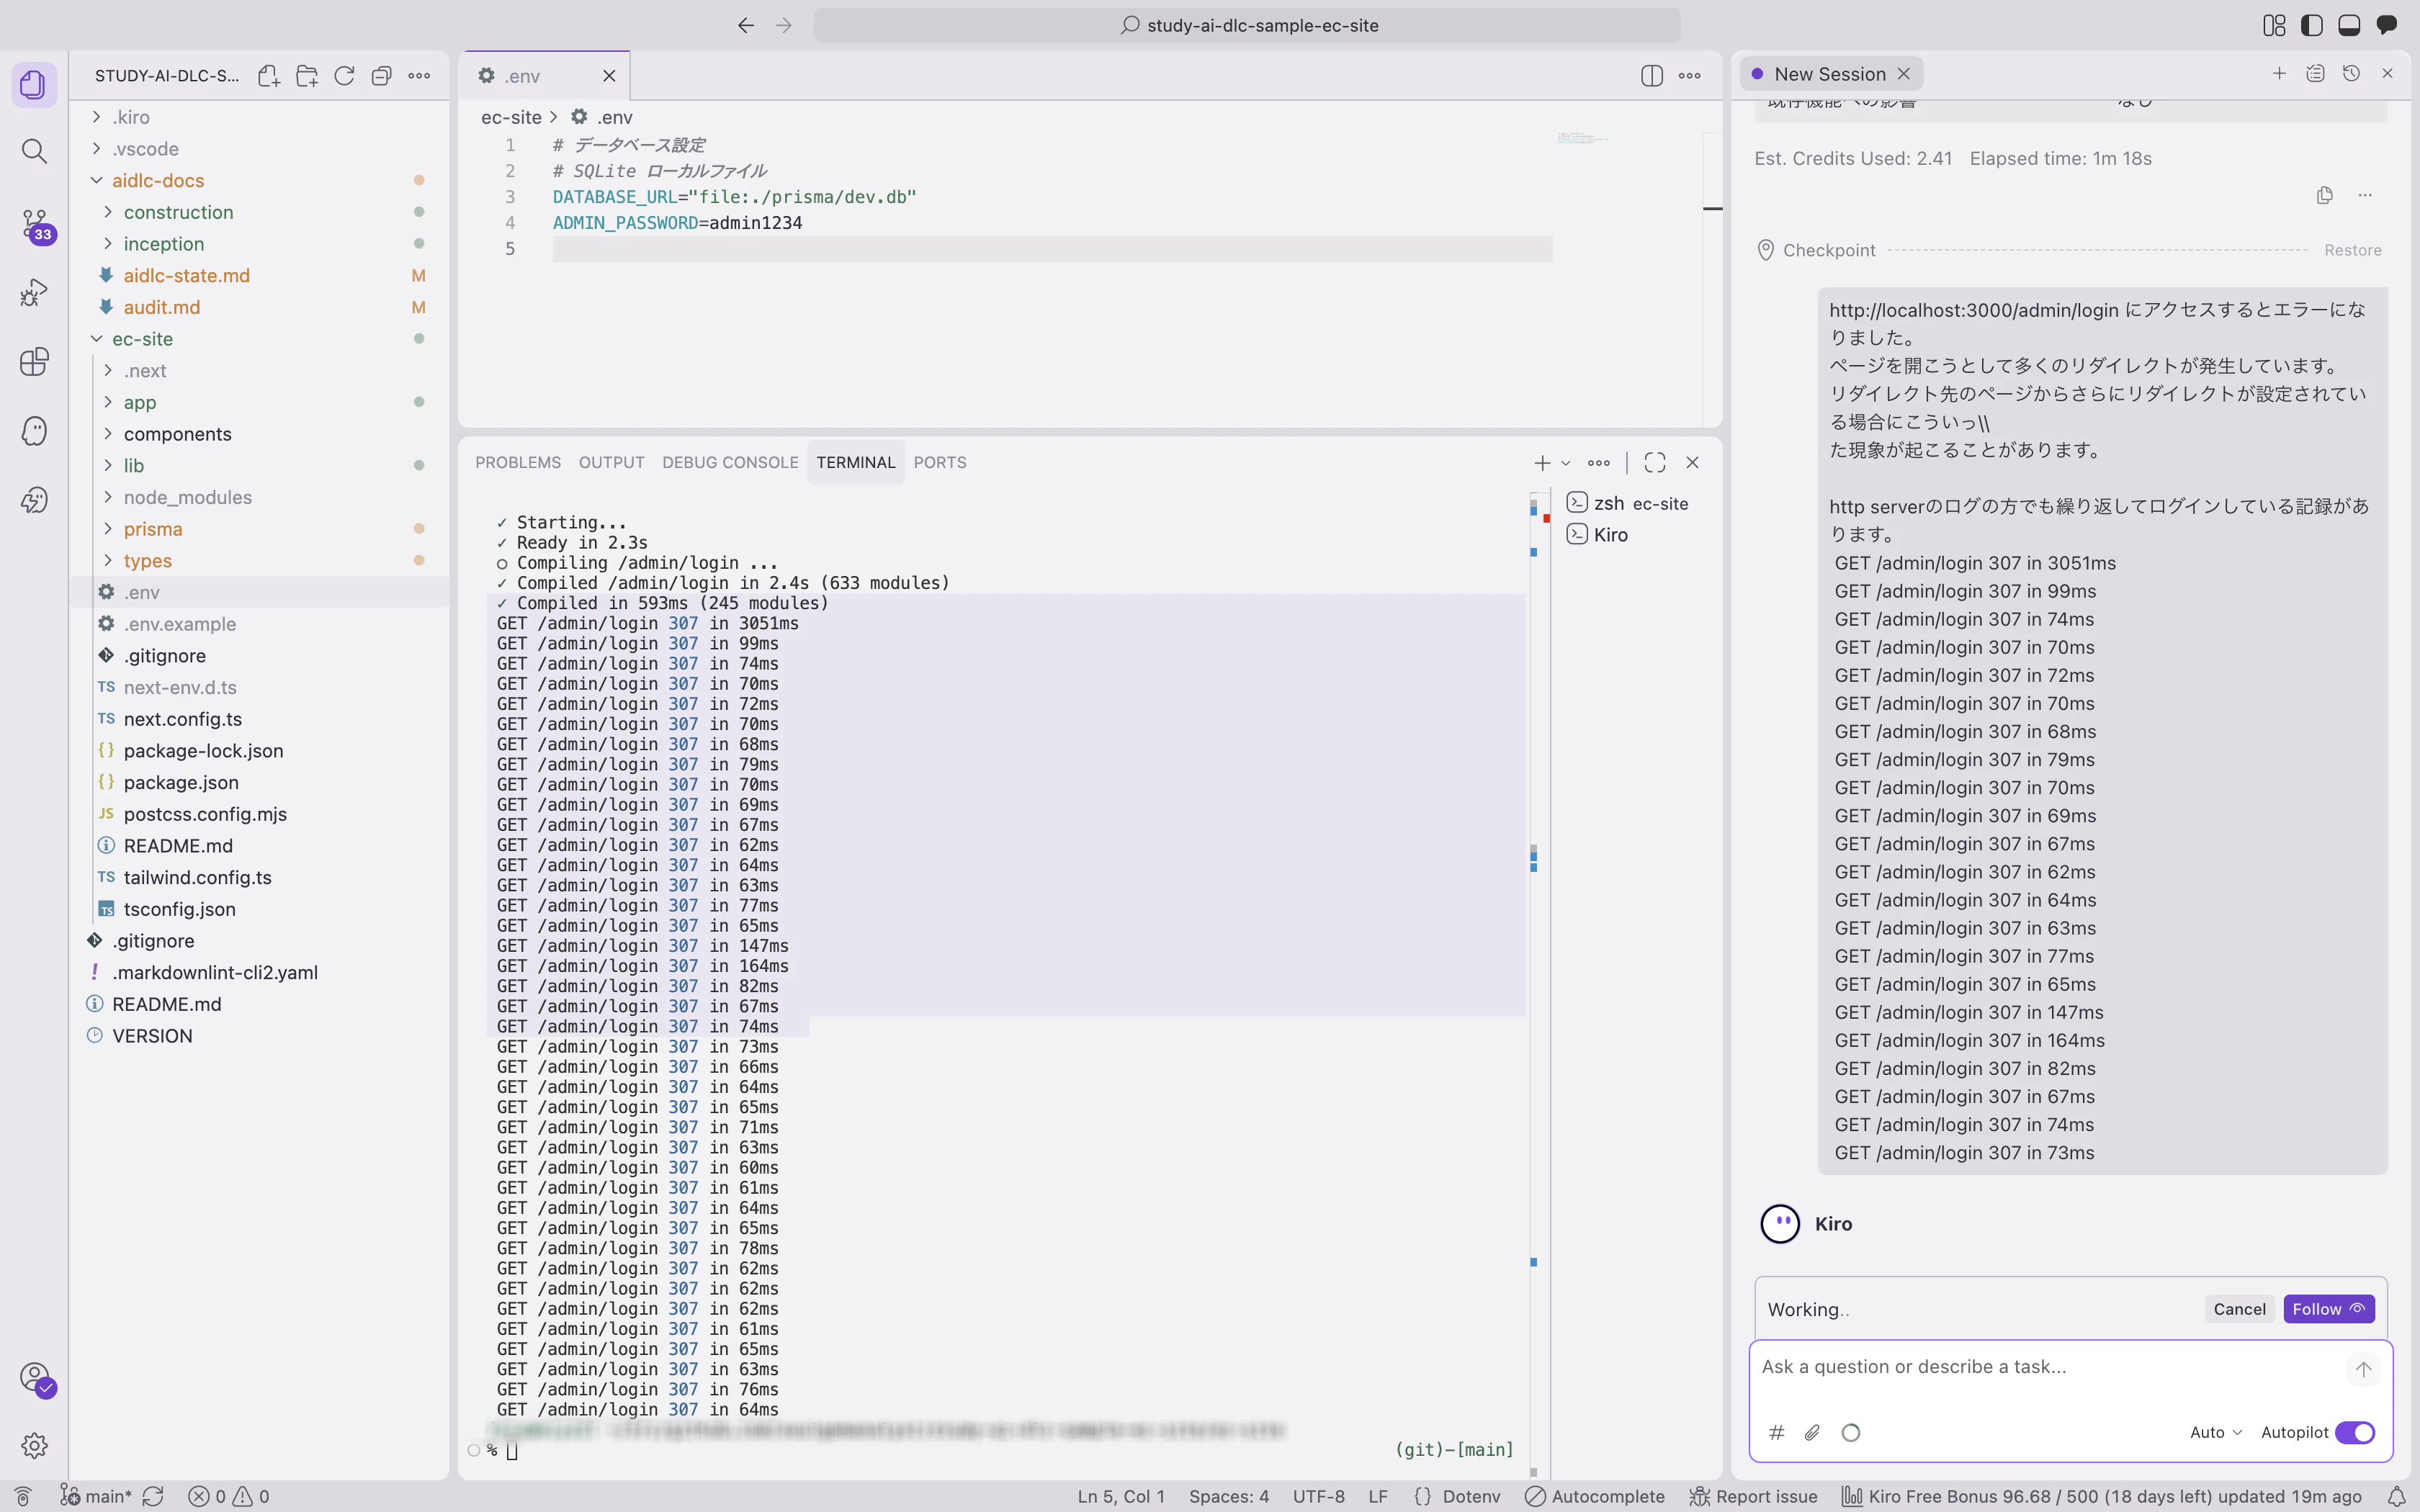Switch to the PORTS tab
Image resolution: width=2420 pixels, height=1512 pixels.
(x=940, y=462)
